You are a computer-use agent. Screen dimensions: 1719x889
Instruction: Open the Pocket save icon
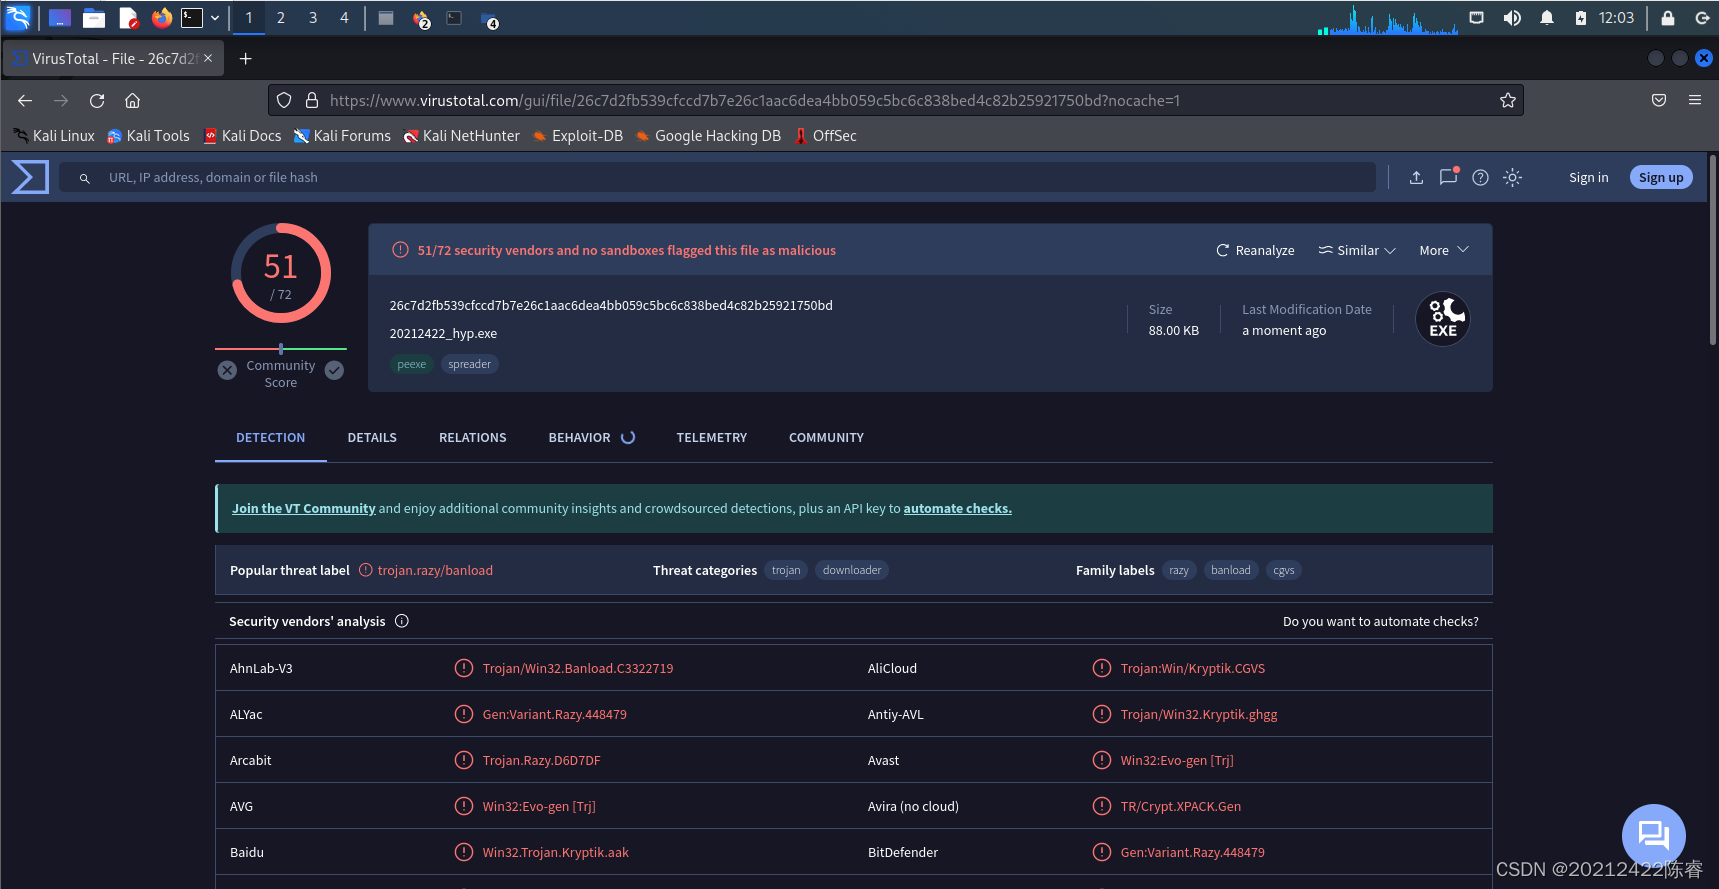[x=1659, y=100]
